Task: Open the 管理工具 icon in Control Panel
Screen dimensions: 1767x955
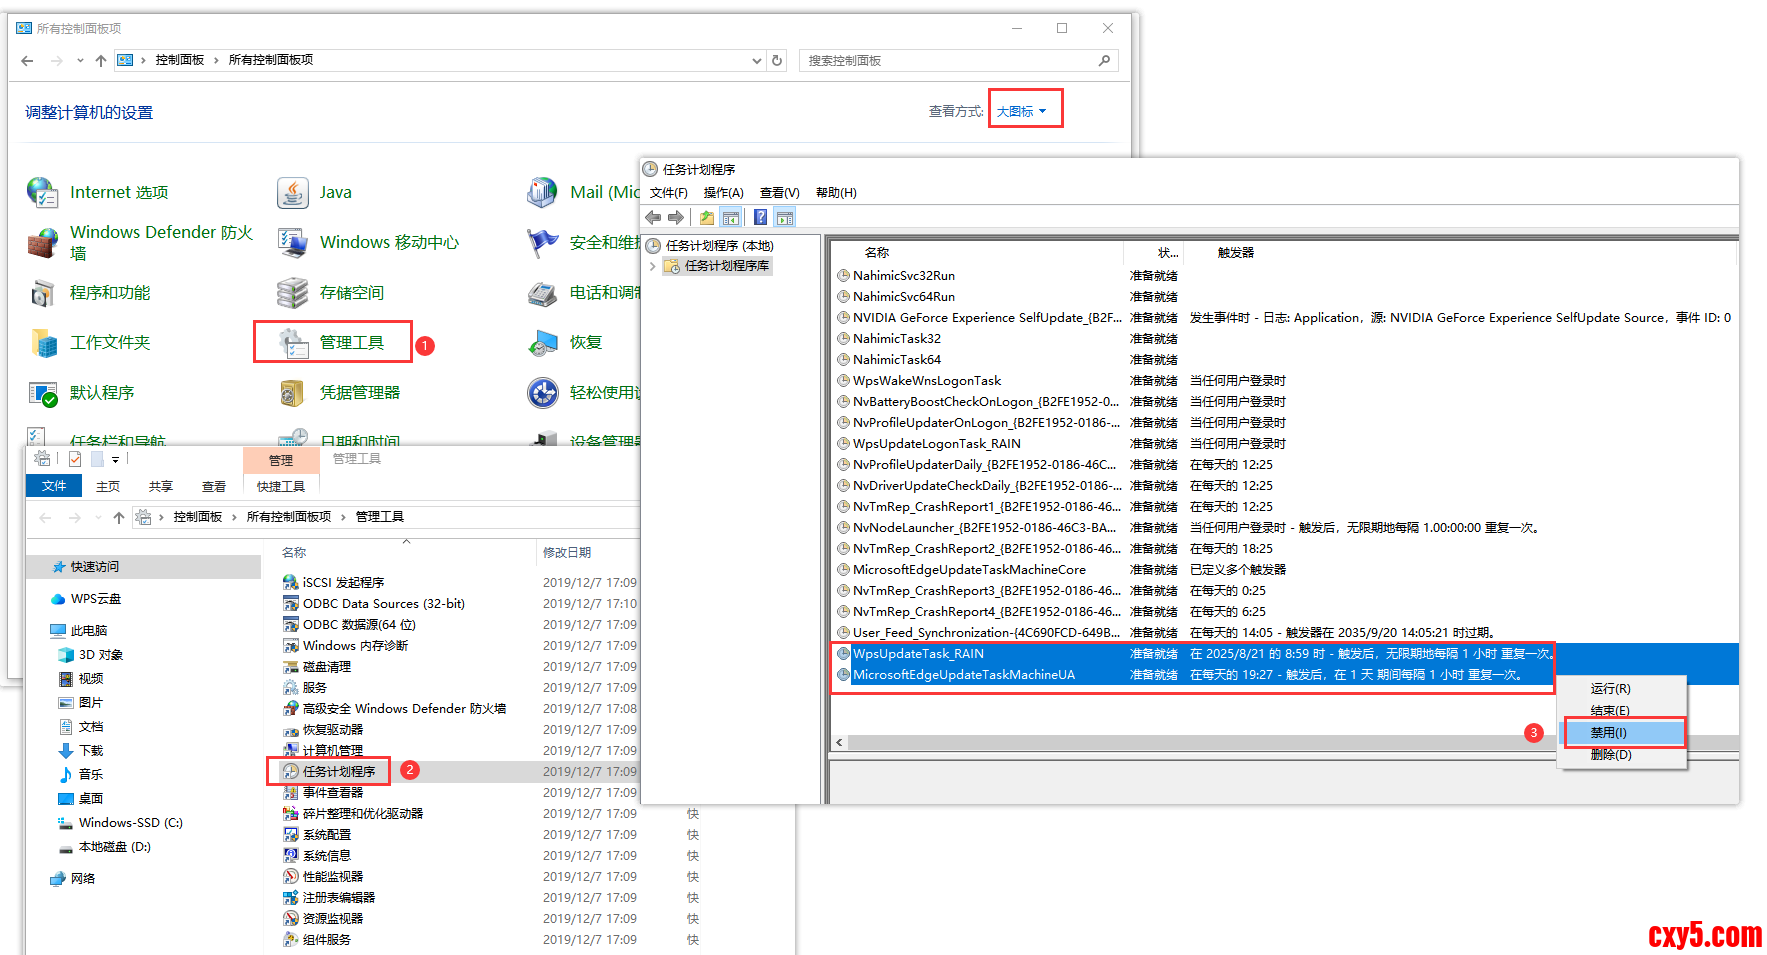Action: point(294,343)
